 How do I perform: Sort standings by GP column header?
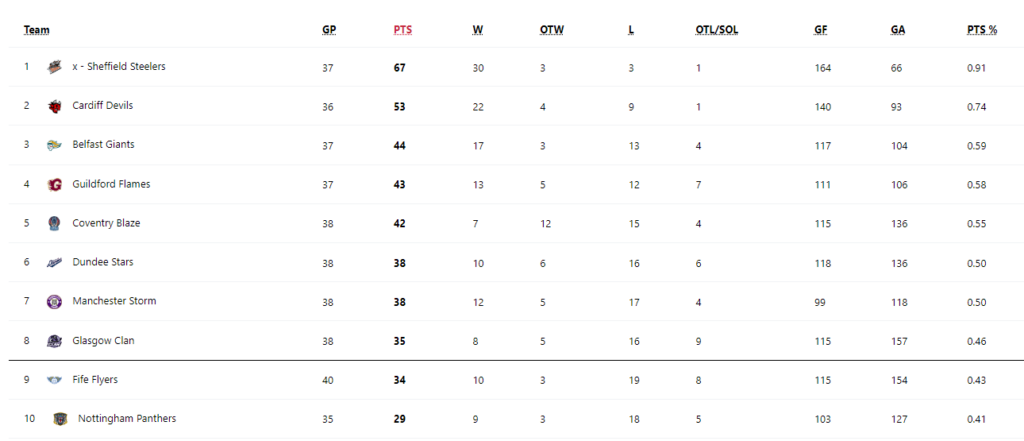[329, 30]
